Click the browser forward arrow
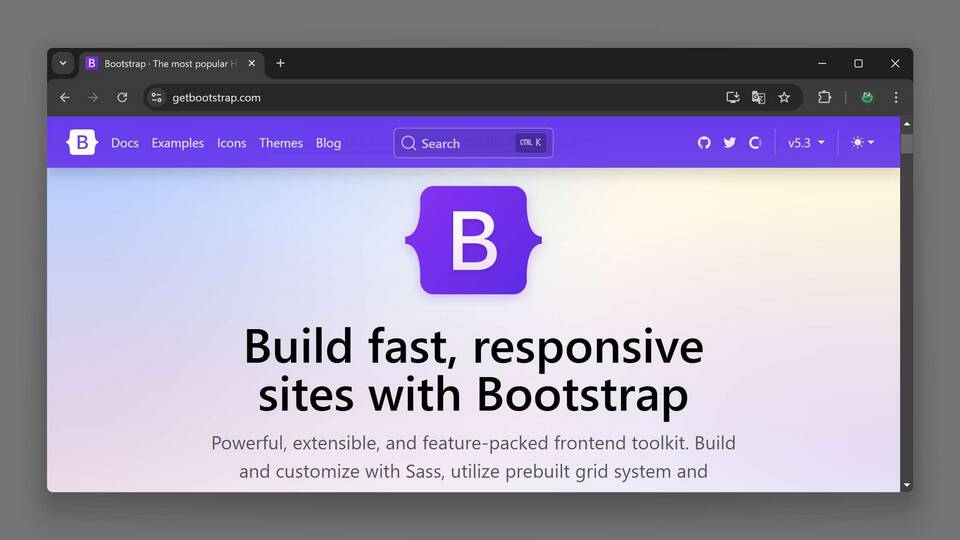Screen dimensions: 960x540 (x=93, y=97)
